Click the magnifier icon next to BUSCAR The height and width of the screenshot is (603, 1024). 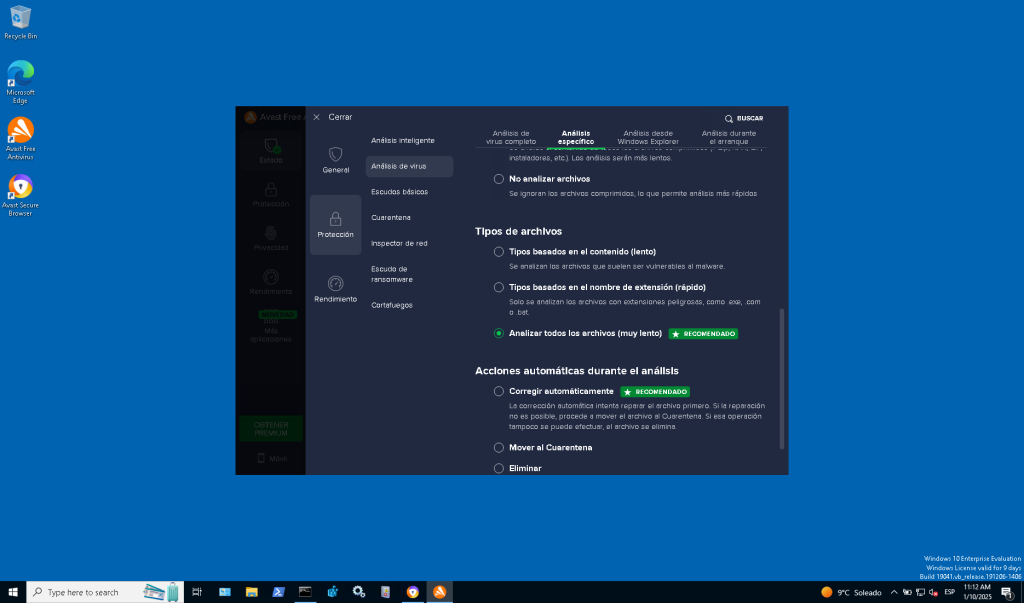[x=729, y=119]
